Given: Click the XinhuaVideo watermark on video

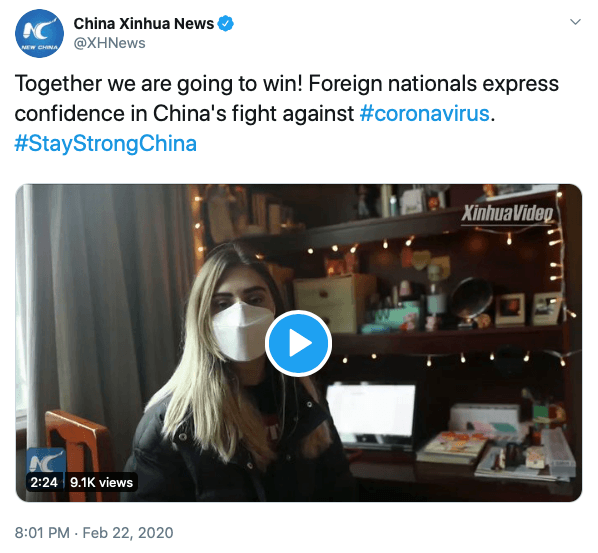Looking at the screenshot, I should click(507, 214).
